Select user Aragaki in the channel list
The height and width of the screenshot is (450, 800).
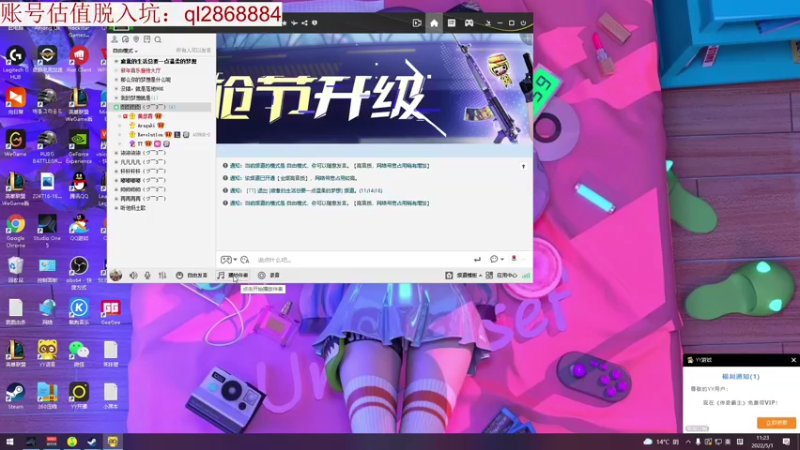[146, 126]
